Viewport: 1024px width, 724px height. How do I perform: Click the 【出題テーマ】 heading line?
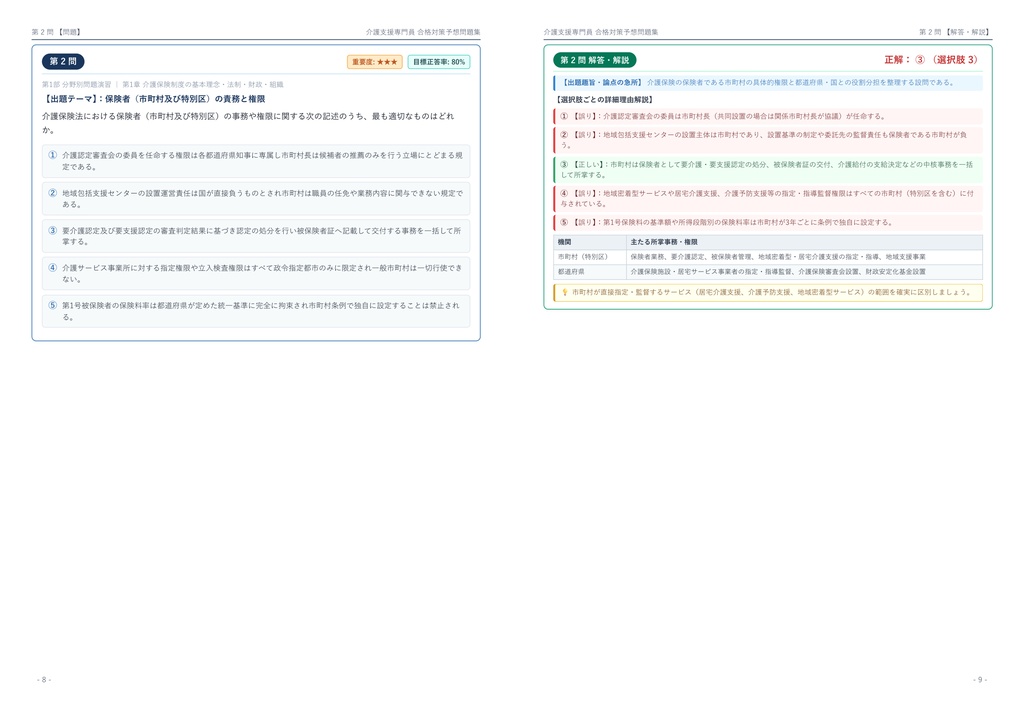coord(153,99)
